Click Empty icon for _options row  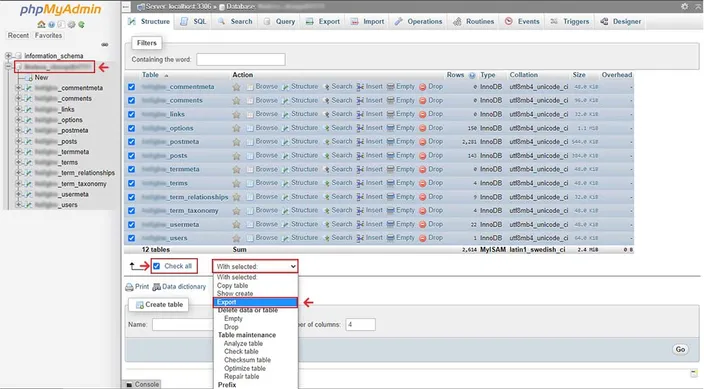pyautogui.click(x=391, y=128)
